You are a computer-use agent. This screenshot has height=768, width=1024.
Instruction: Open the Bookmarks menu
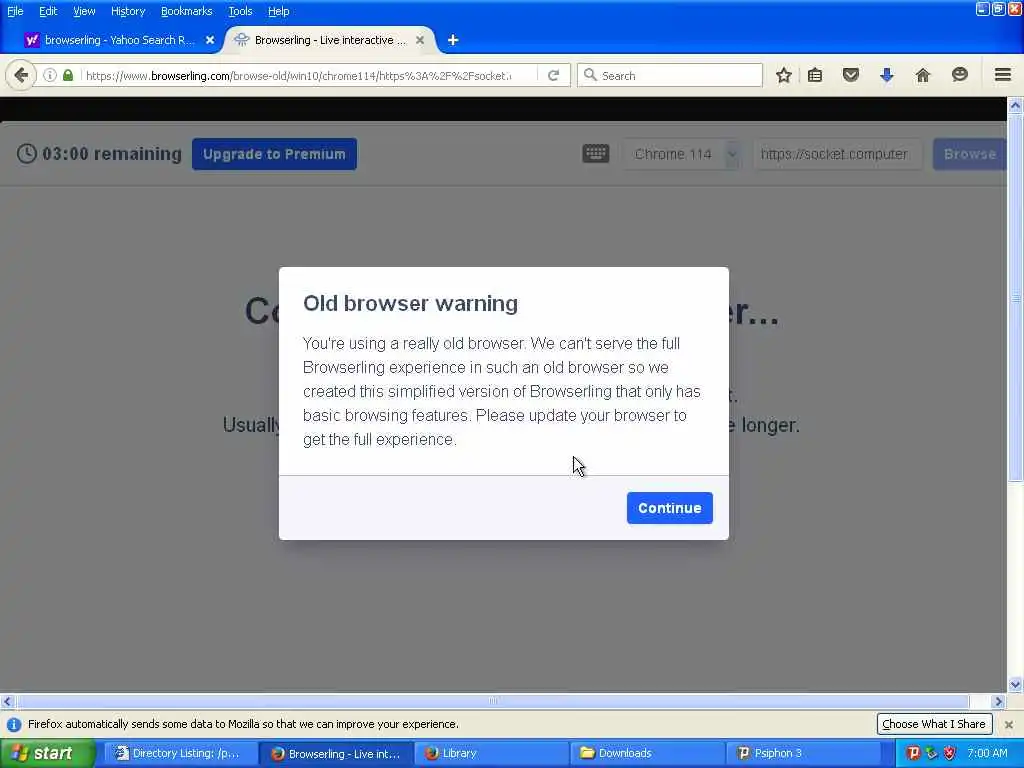pos(186,11)
